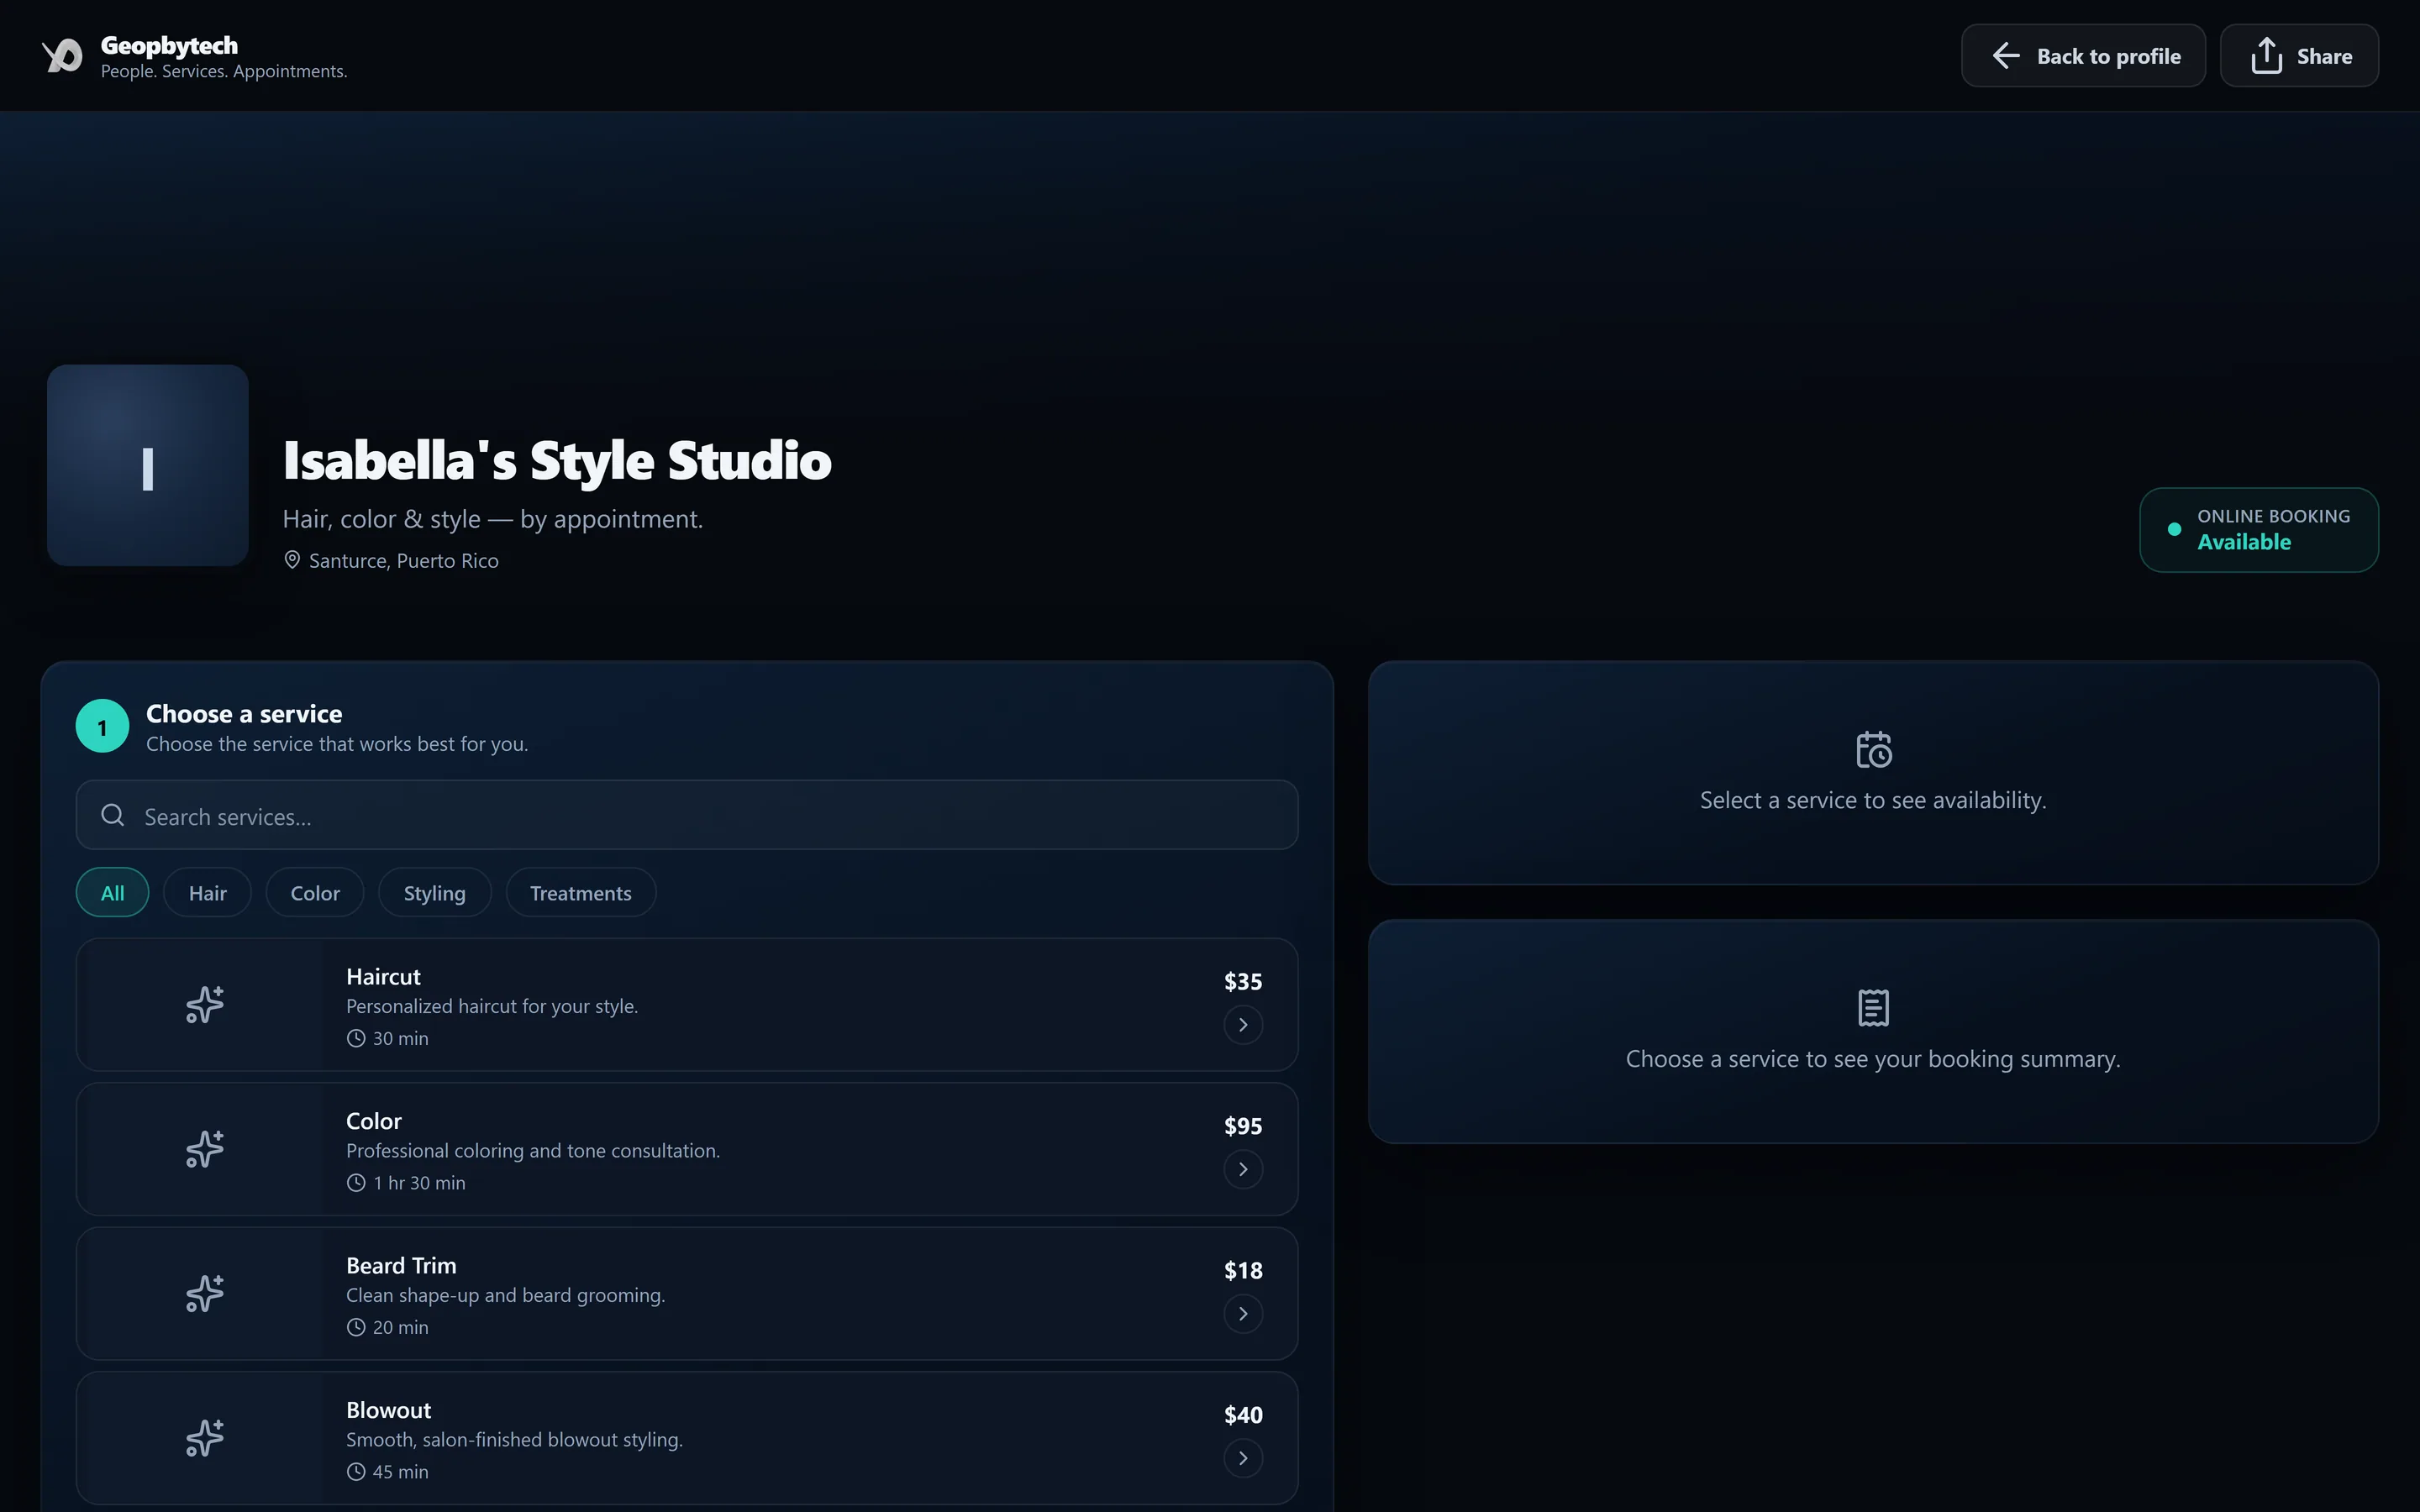The image size is (2420, 1512).
Task: Click the Beard Trim title
Action: point(401,1266)
